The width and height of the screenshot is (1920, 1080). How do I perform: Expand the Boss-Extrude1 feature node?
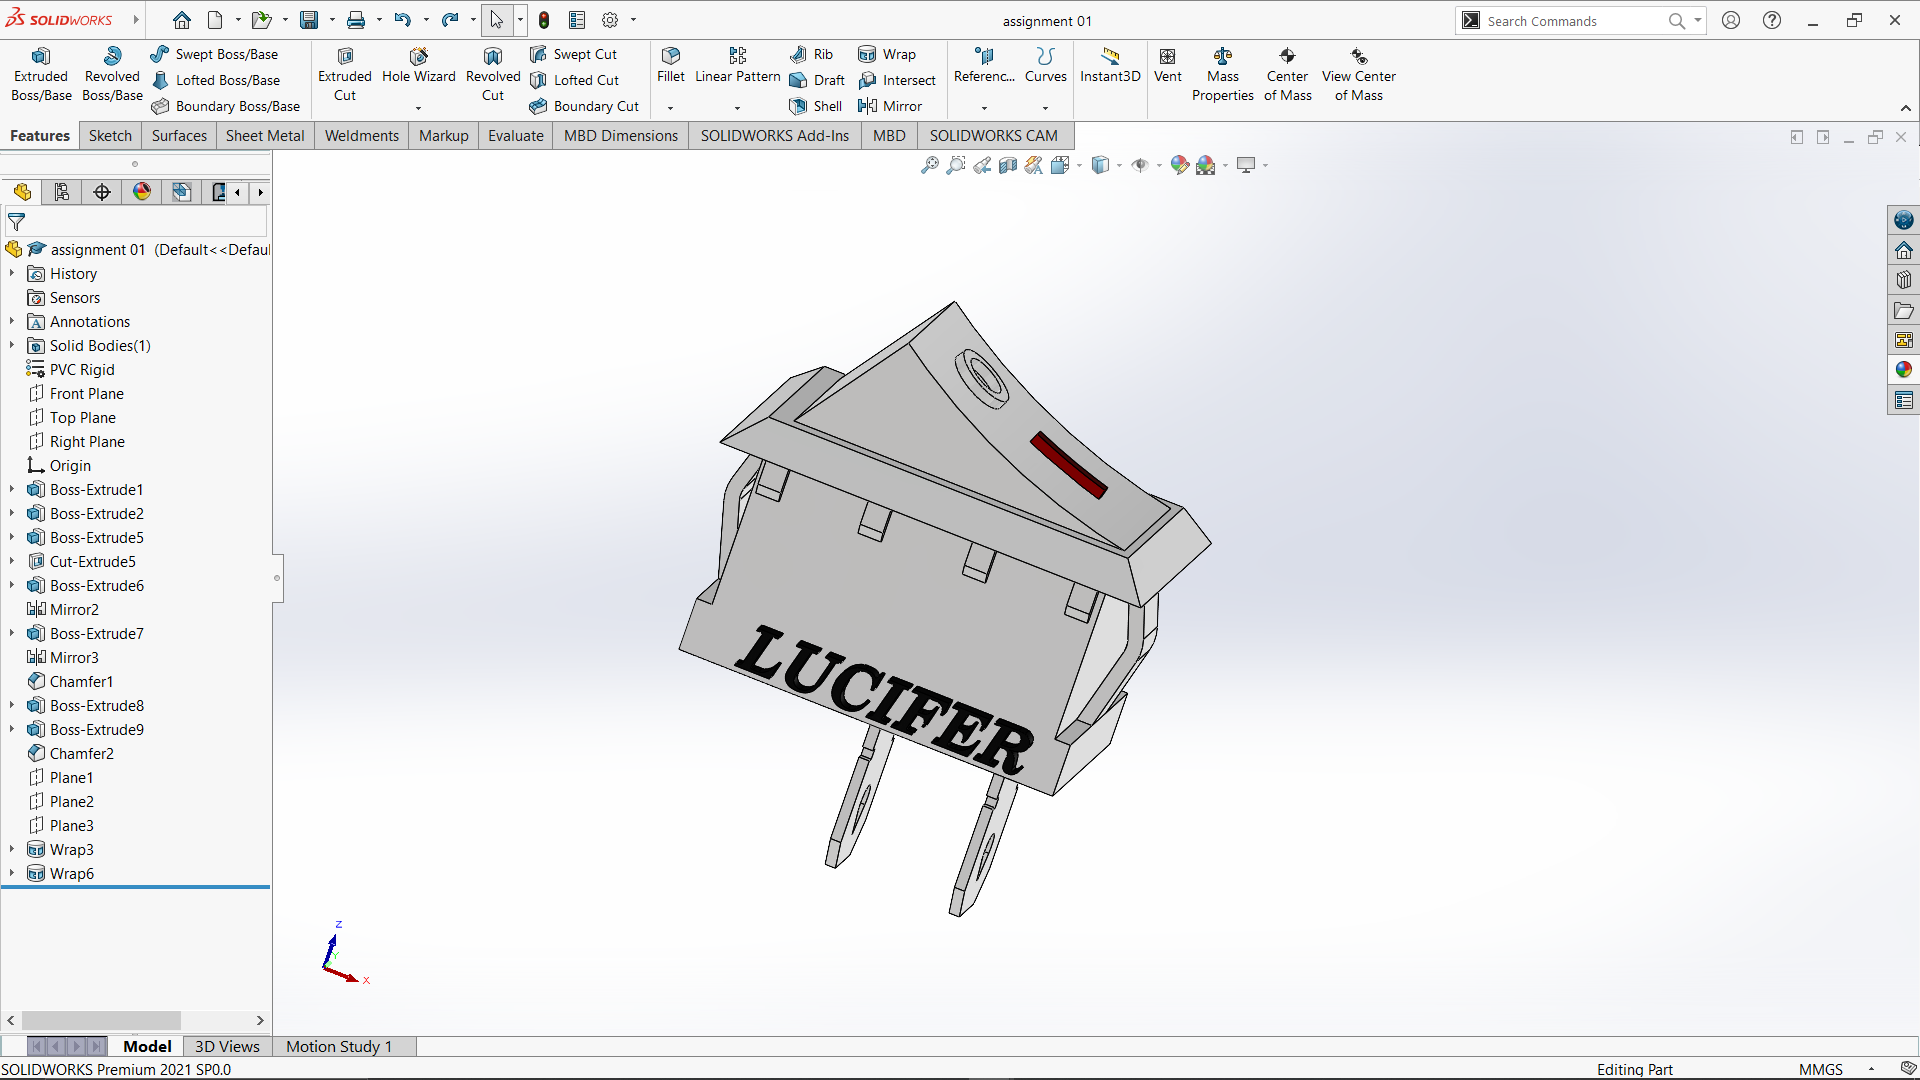coord(12,490)
